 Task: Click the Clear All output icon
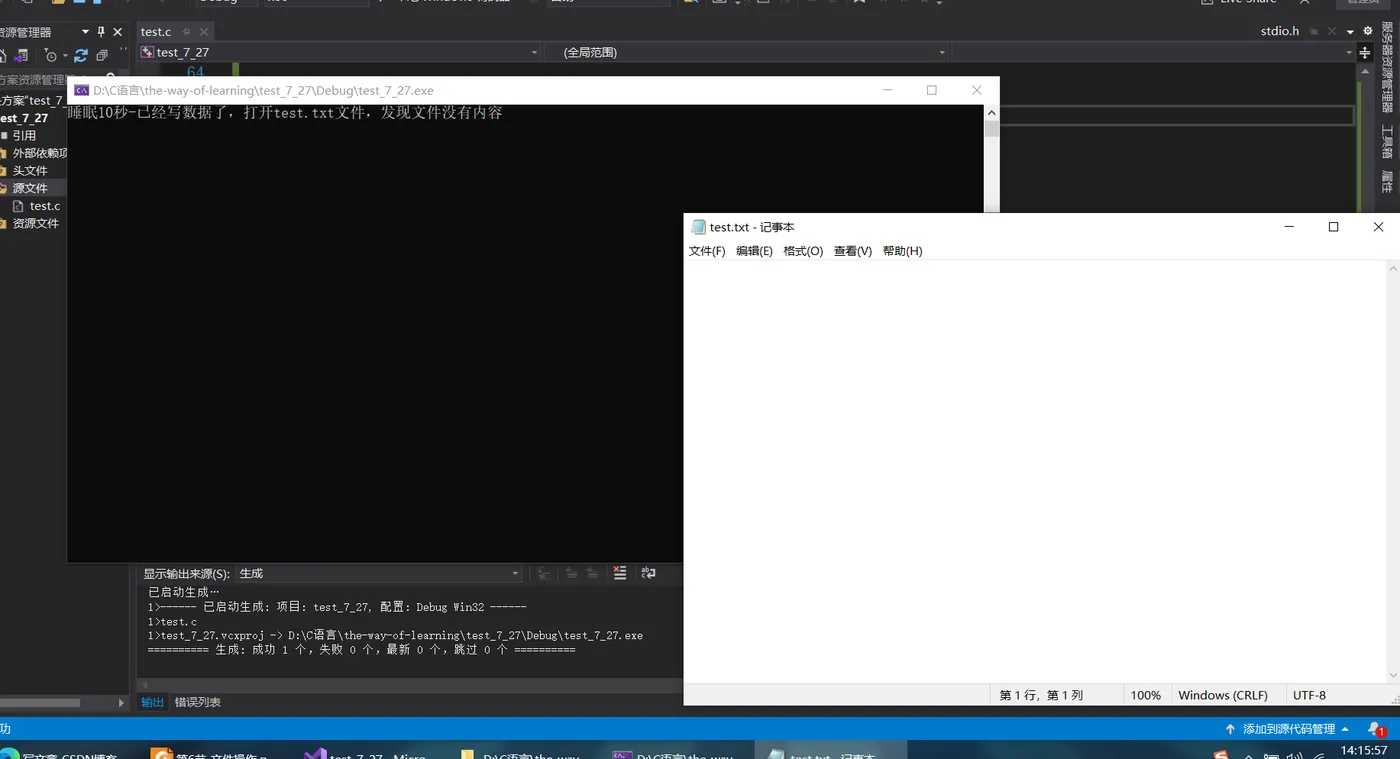coord(620,573)
